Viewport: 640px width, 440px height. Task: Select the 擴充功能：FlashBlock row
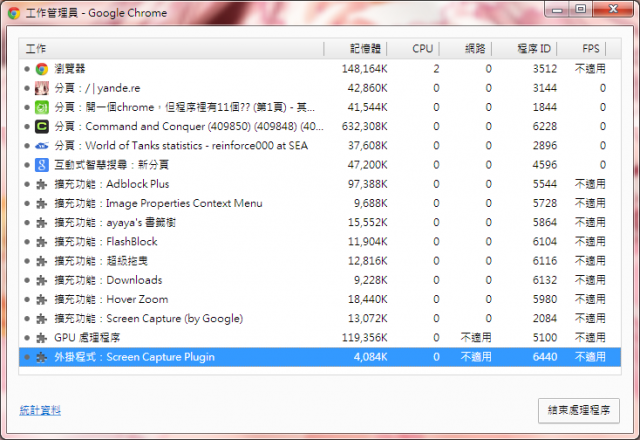(x=320, y=242)
